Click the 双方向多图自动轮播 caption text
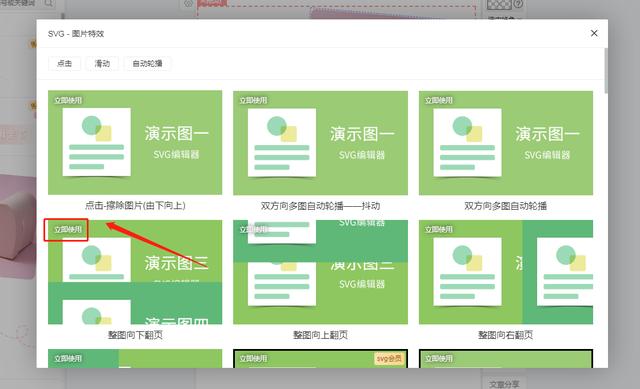The width and height of the screenshot is (640, 389). 505,206
